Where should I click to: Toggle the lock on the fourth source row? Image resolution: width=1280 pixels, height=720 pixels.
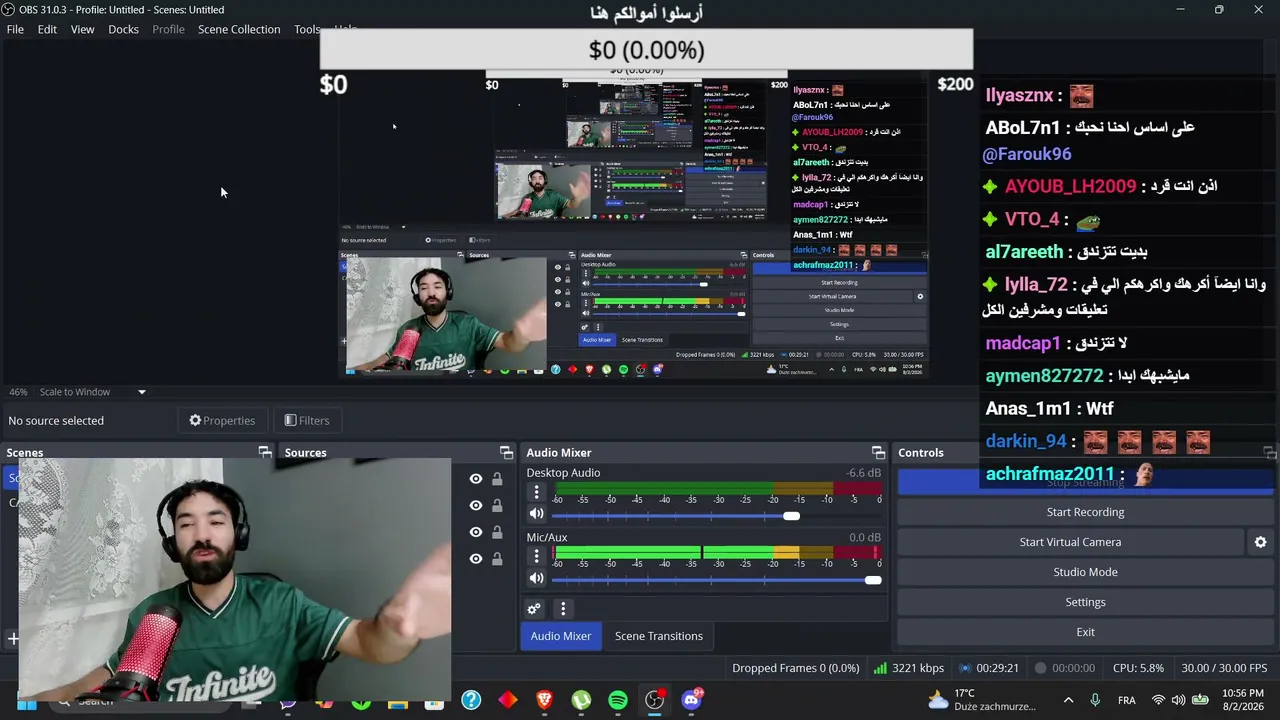[497, 559]
